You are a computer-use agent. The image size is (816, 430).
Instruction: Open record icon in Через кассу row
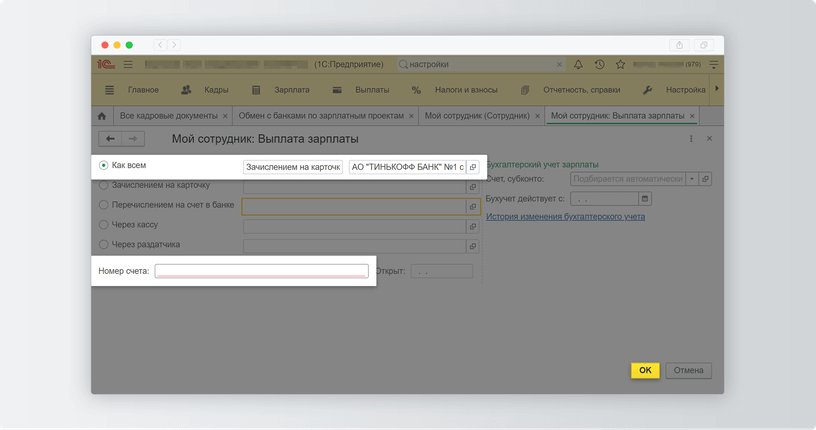[473, 226]
